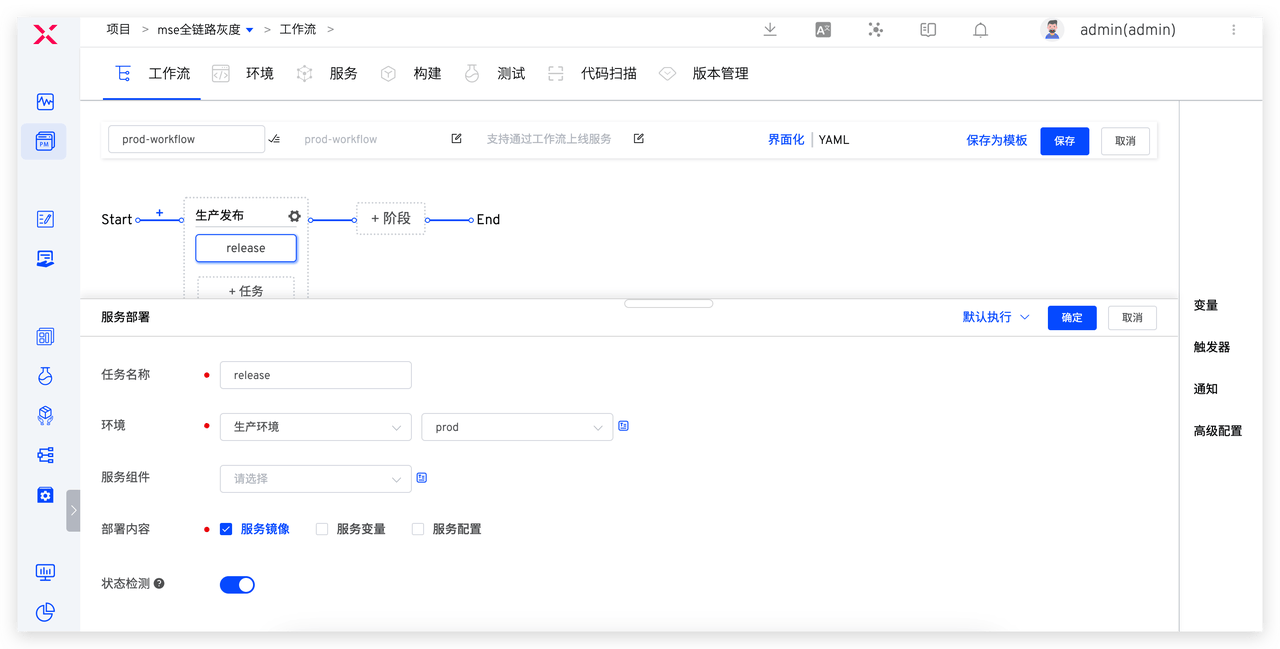Click the blue 保存 button
Screen dimensions: 1280x649
pyautogui.click(x=1064, y=141)
